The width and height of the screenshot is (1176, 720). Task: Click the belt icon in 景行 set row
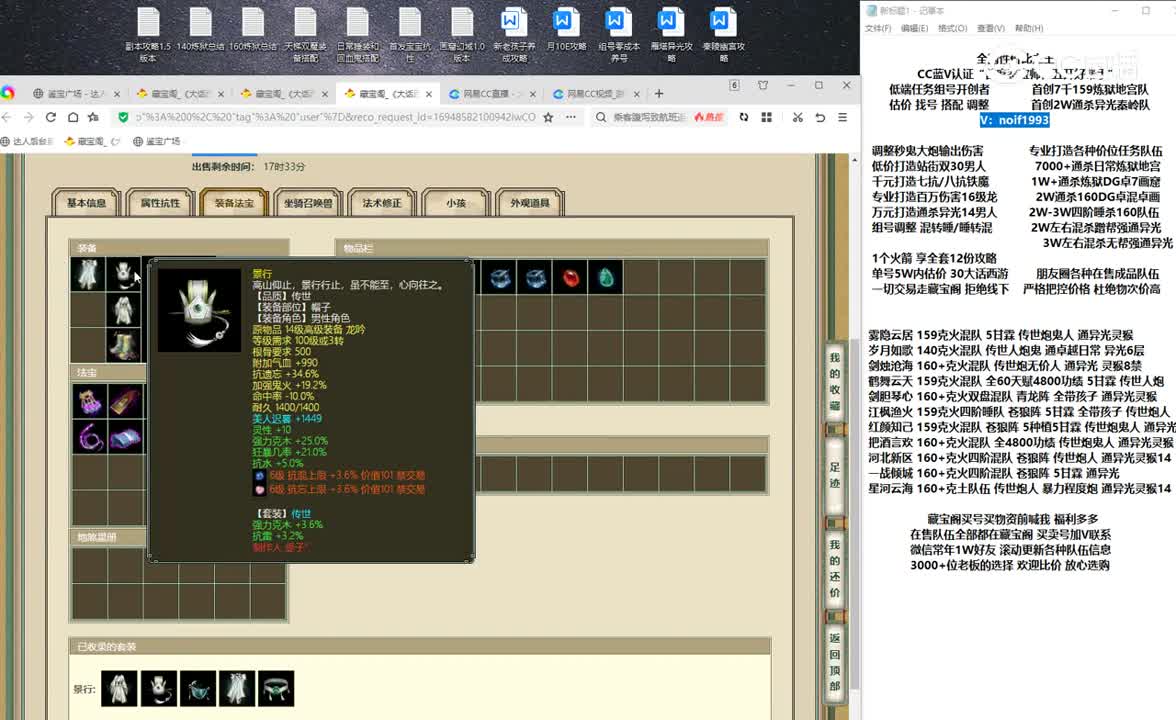tap(276, 688)
